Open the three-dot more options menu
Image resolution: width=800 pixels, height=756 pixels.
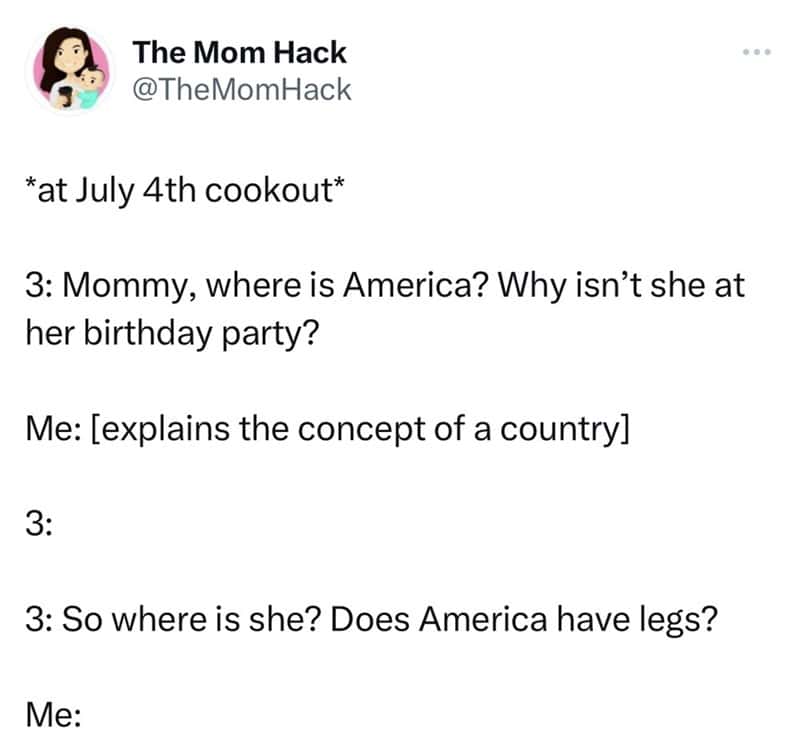757,52
